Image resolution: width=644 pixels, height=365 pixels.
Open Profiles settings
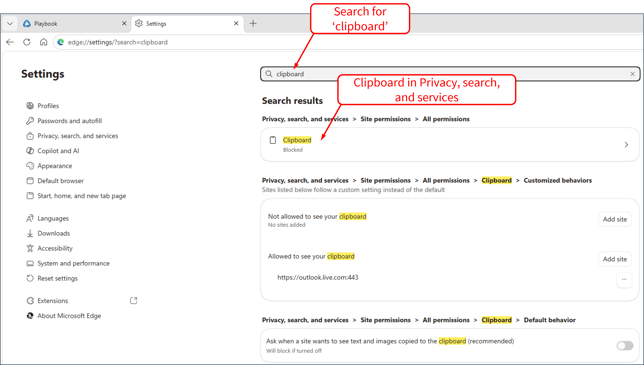click(48, 106)
